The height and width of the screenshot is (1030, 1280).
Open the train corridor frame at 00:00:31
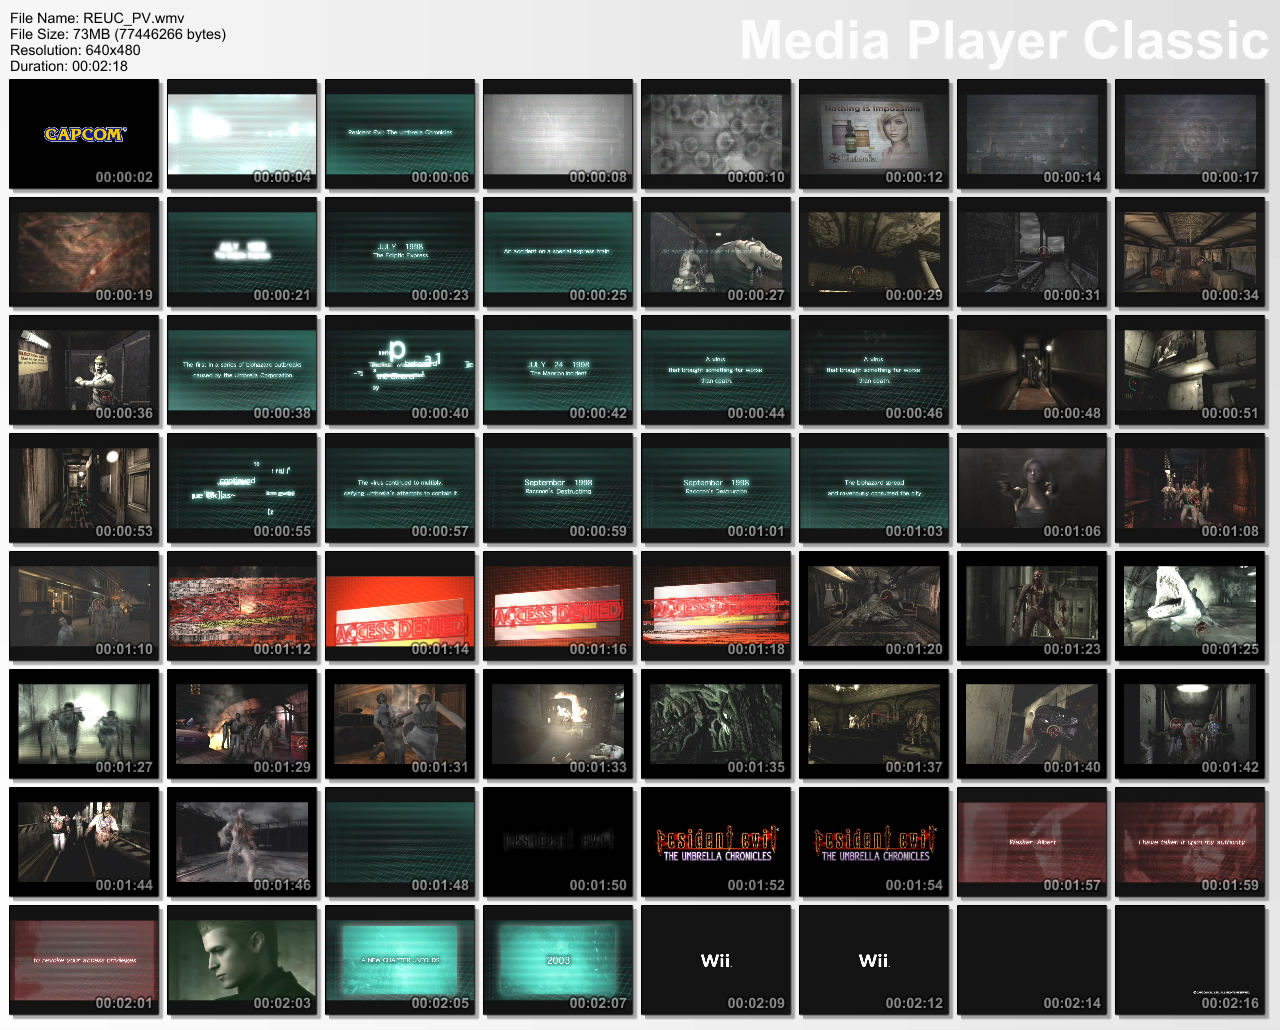pos(1032,252)
